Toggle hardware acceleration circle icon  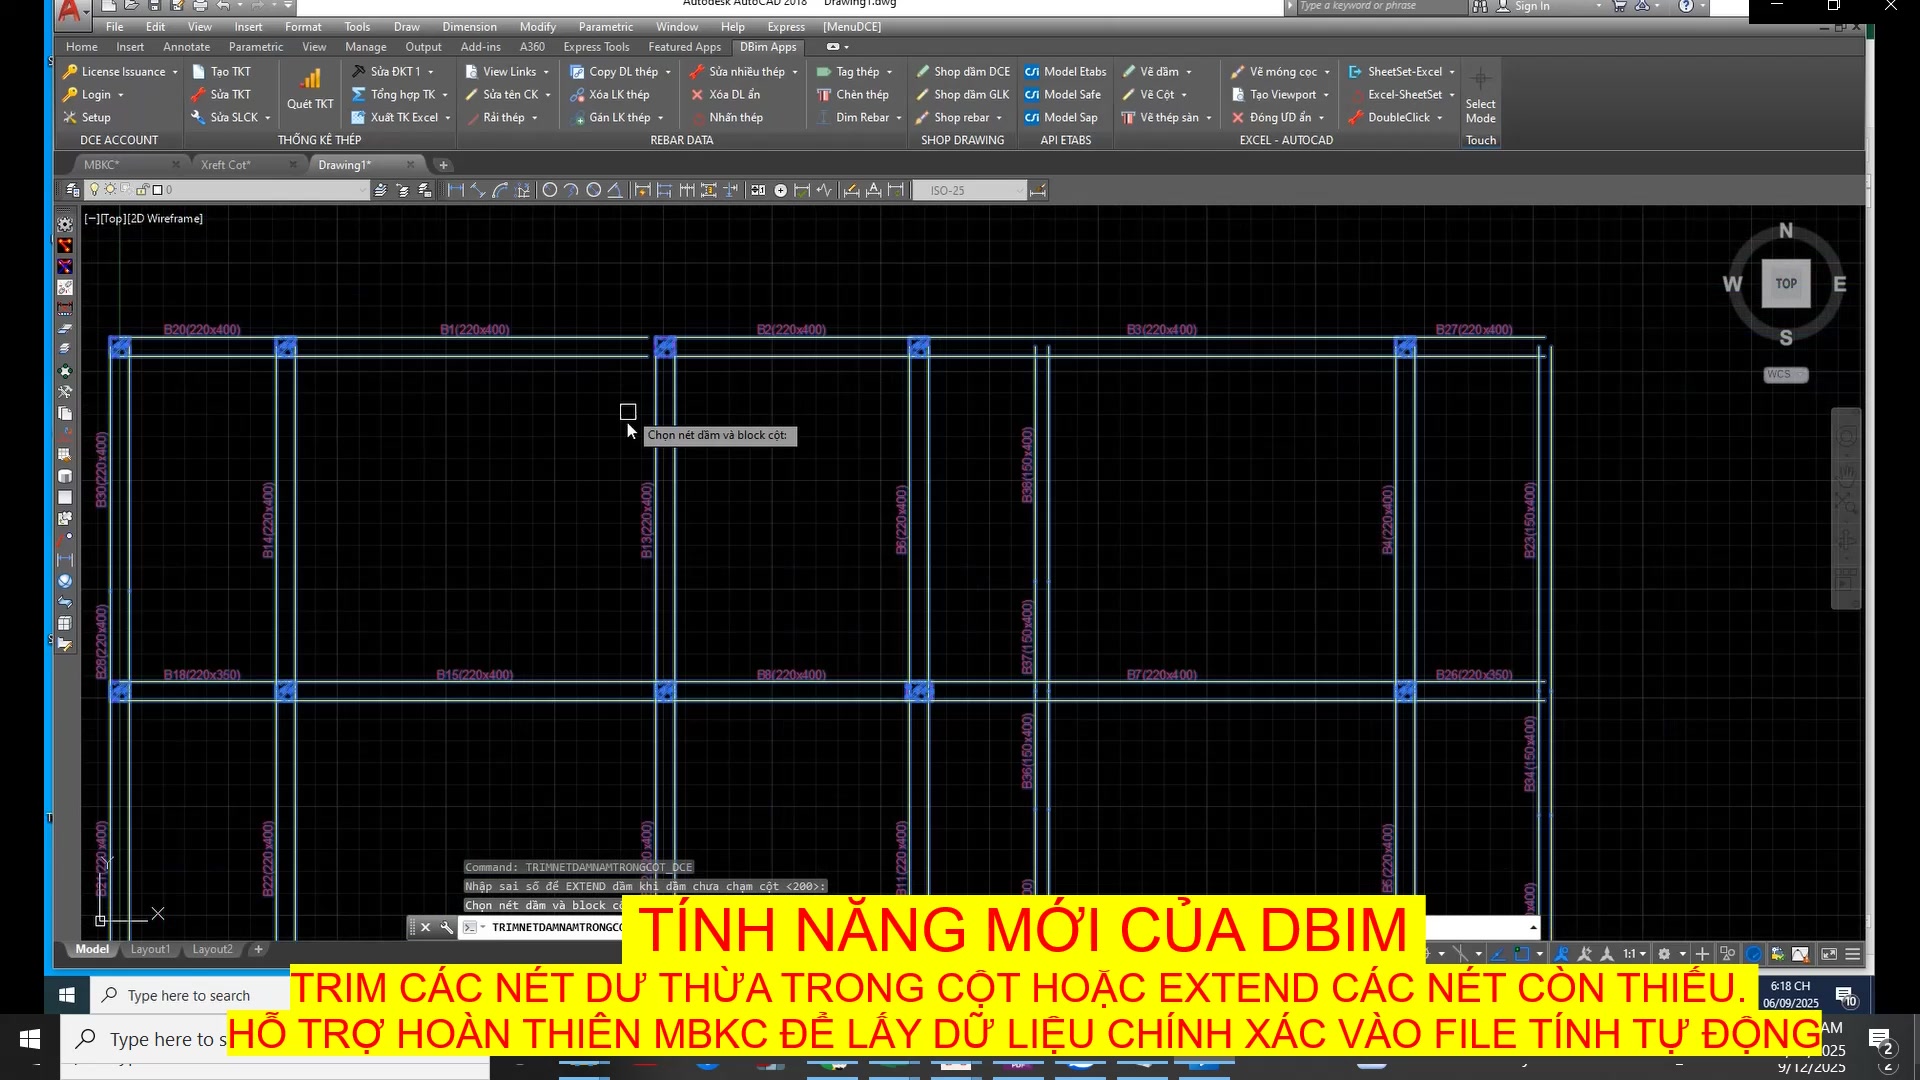[x=1753, y=954]
